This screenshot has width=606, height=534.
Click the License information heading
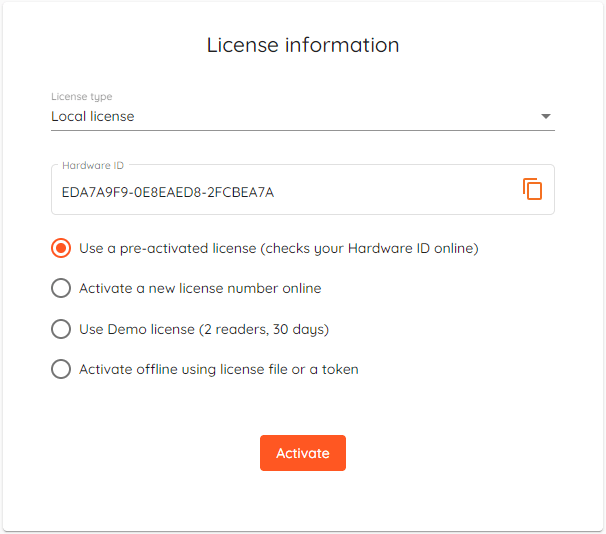[x=303, y=45]
